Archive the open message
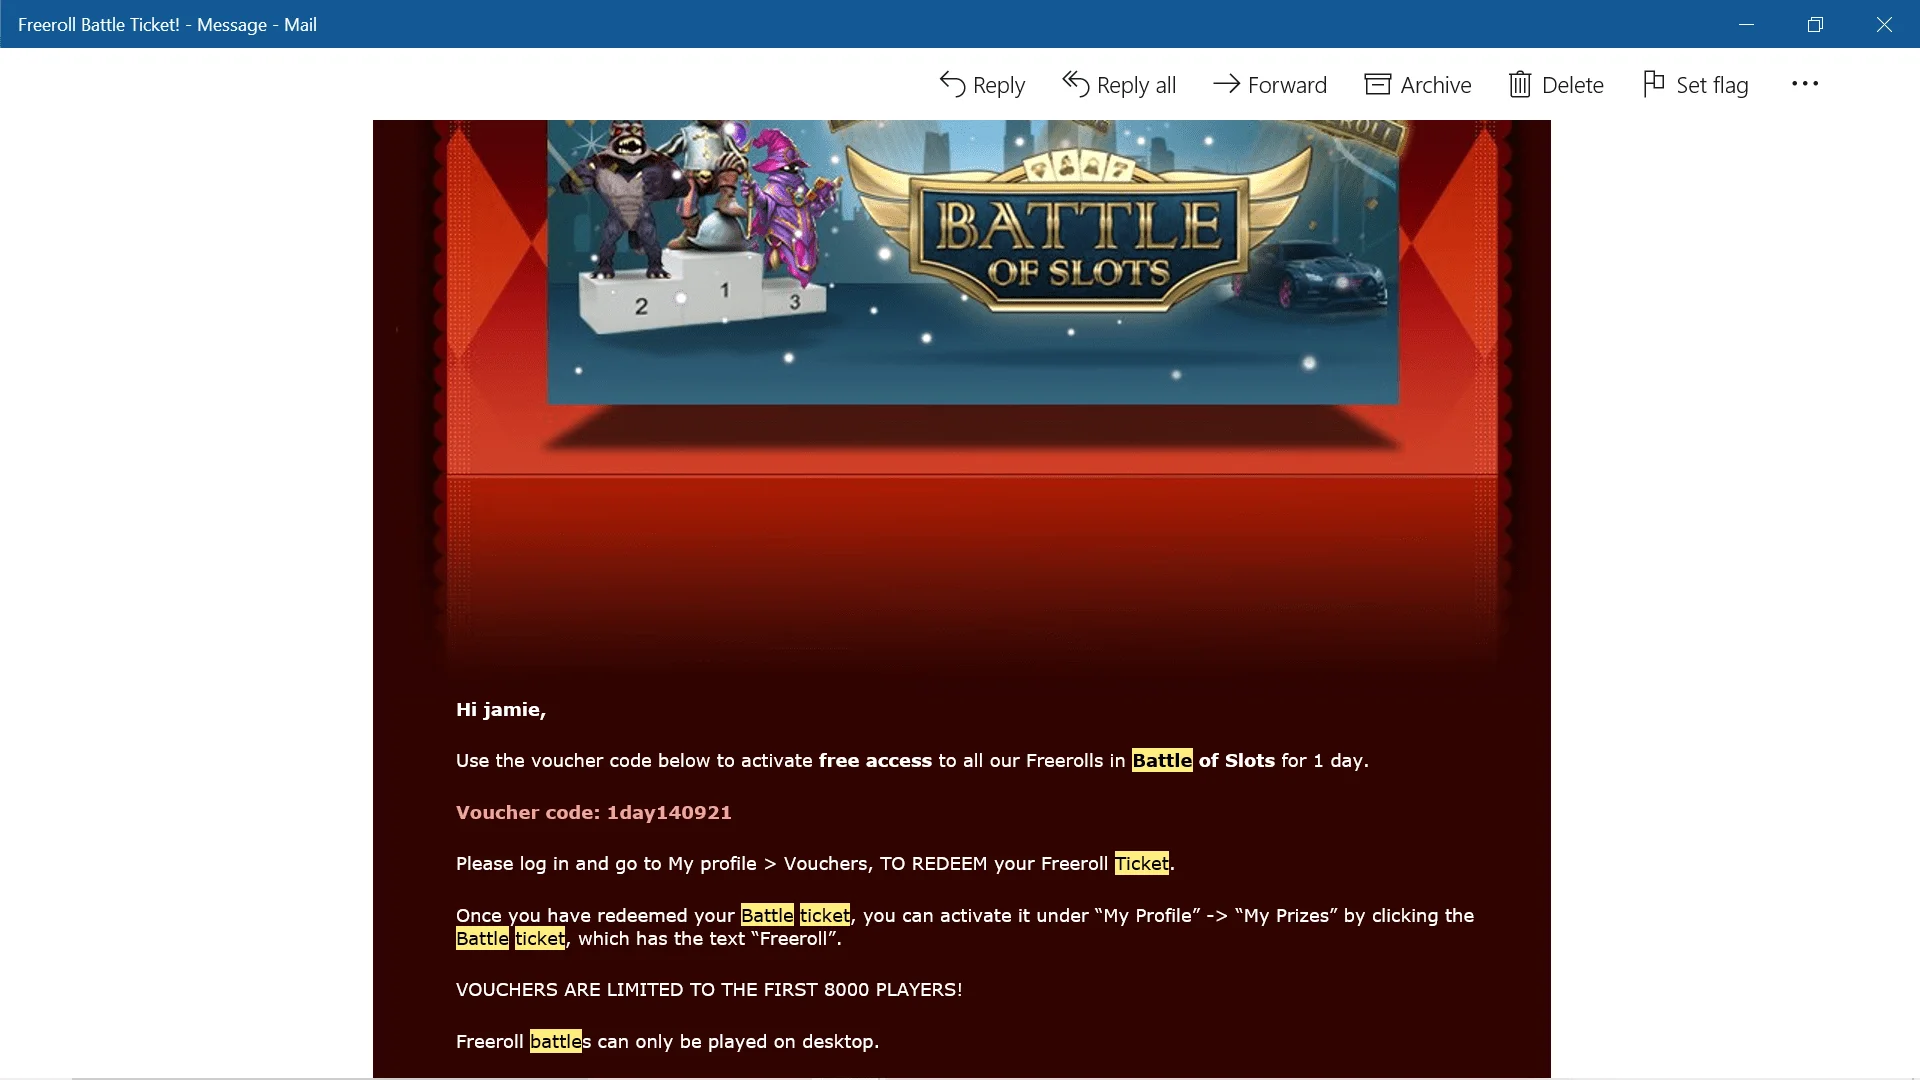This screenshot has height=1080, width=1920. click(x=1418, y=85)
